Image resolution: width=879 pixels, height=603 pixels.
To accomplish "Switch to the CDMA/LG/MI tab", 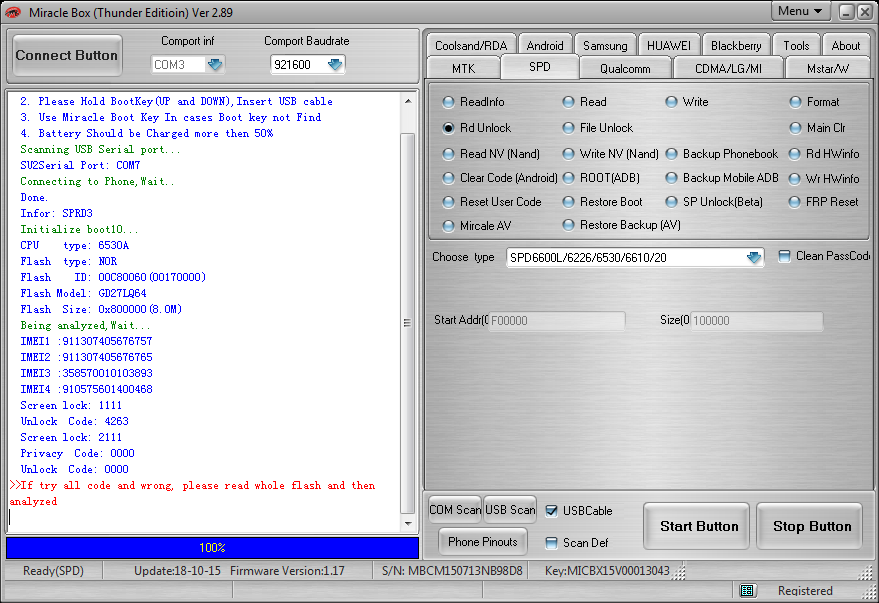I will tap(728, 68).
